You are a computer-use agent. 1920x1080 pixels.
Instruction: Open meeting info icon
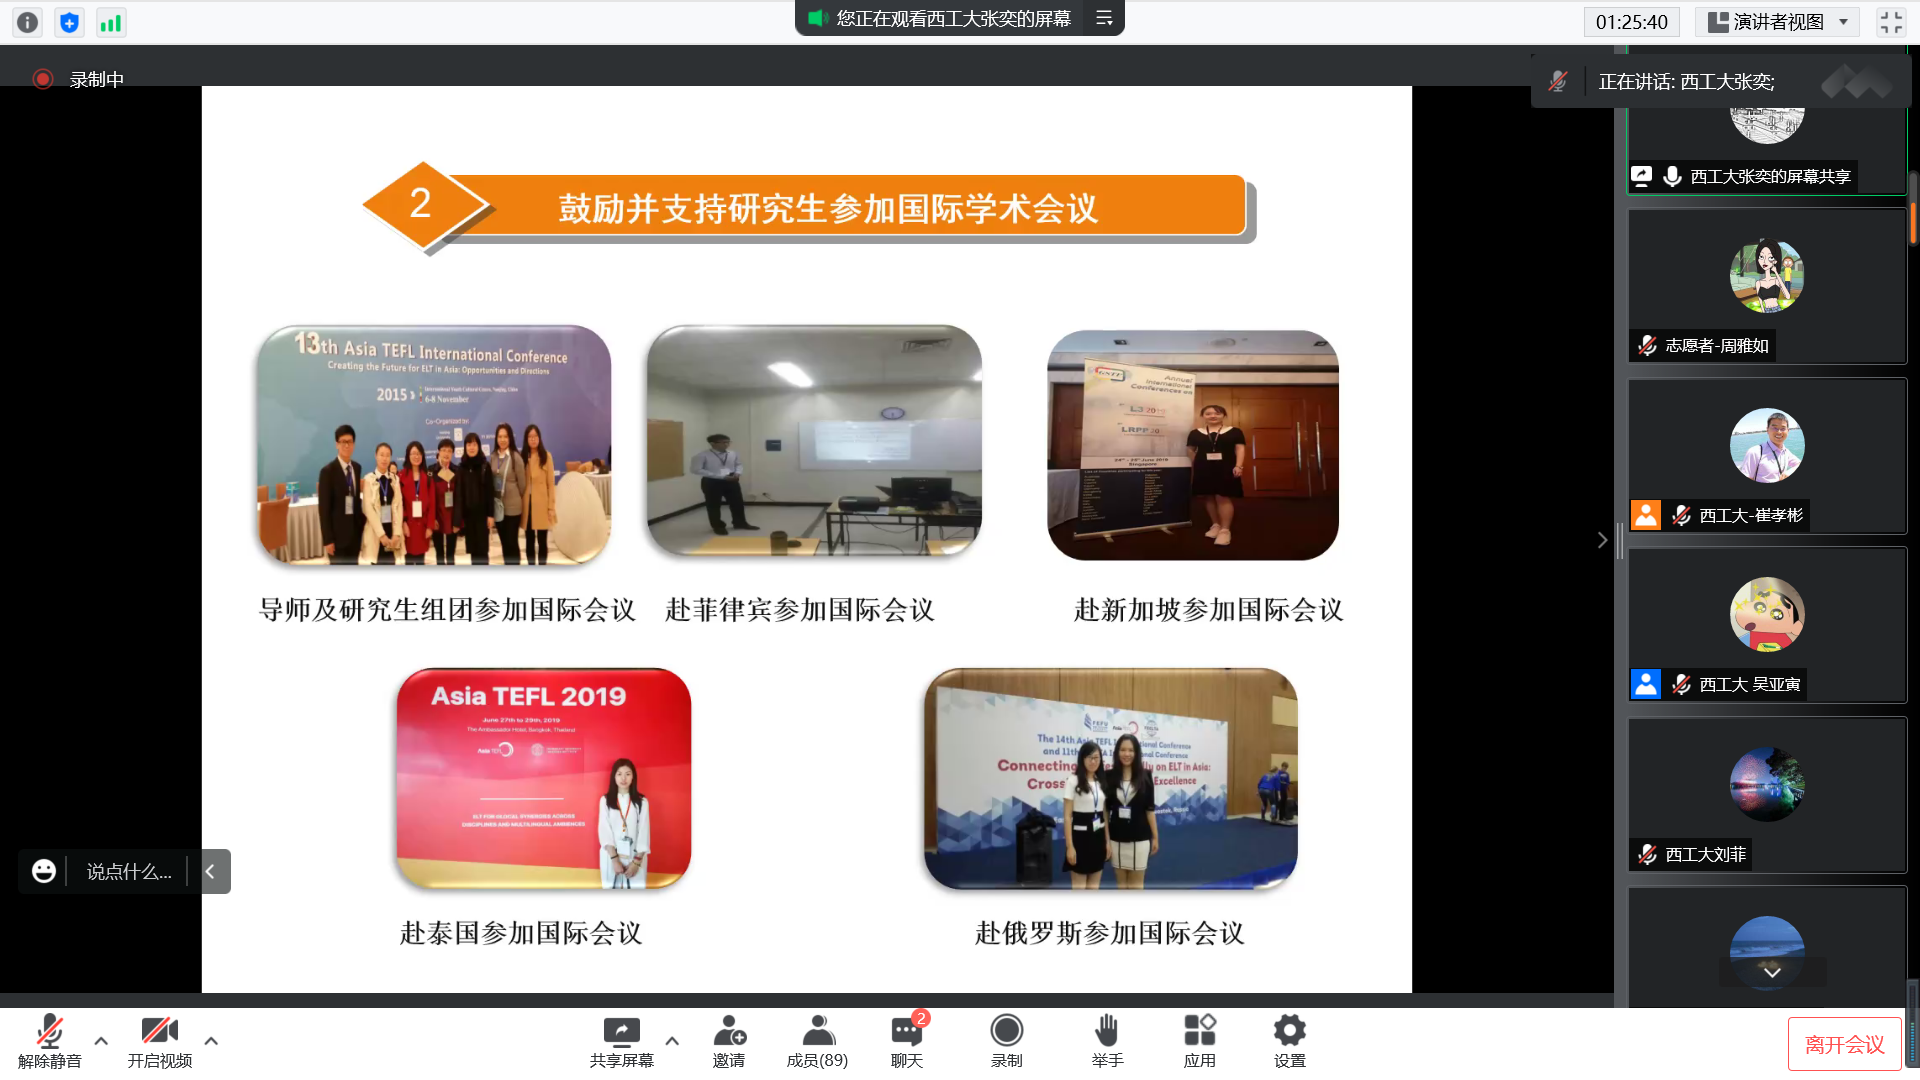tap(27, 22)
